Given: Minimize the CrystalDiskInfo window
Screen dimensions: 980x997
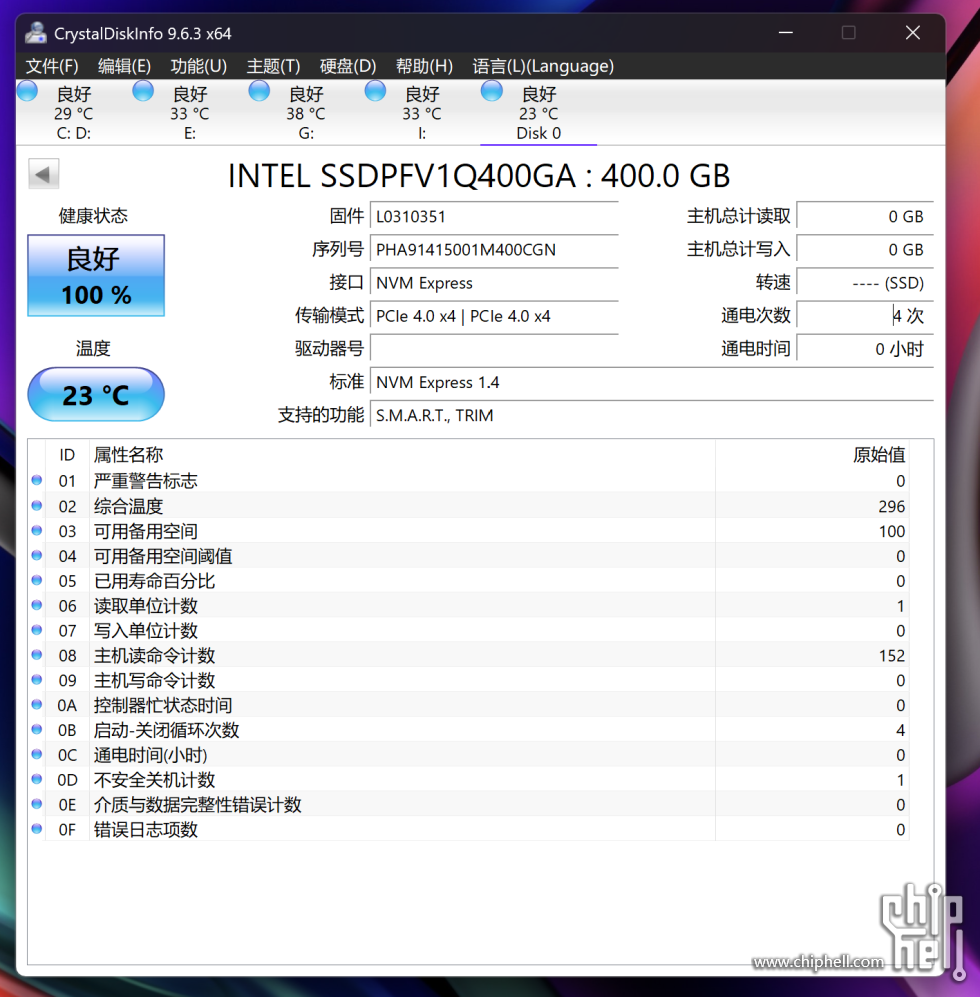Looking at the screenshot, I should pyautogui.click(x=786, y=32).
